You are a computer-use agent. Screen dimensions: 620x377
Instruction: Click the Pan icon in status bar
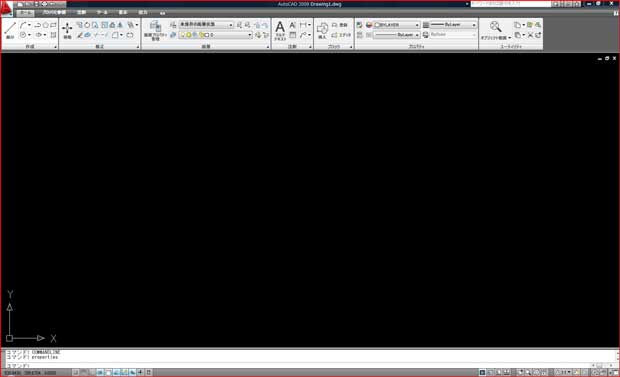click(521, 372)
